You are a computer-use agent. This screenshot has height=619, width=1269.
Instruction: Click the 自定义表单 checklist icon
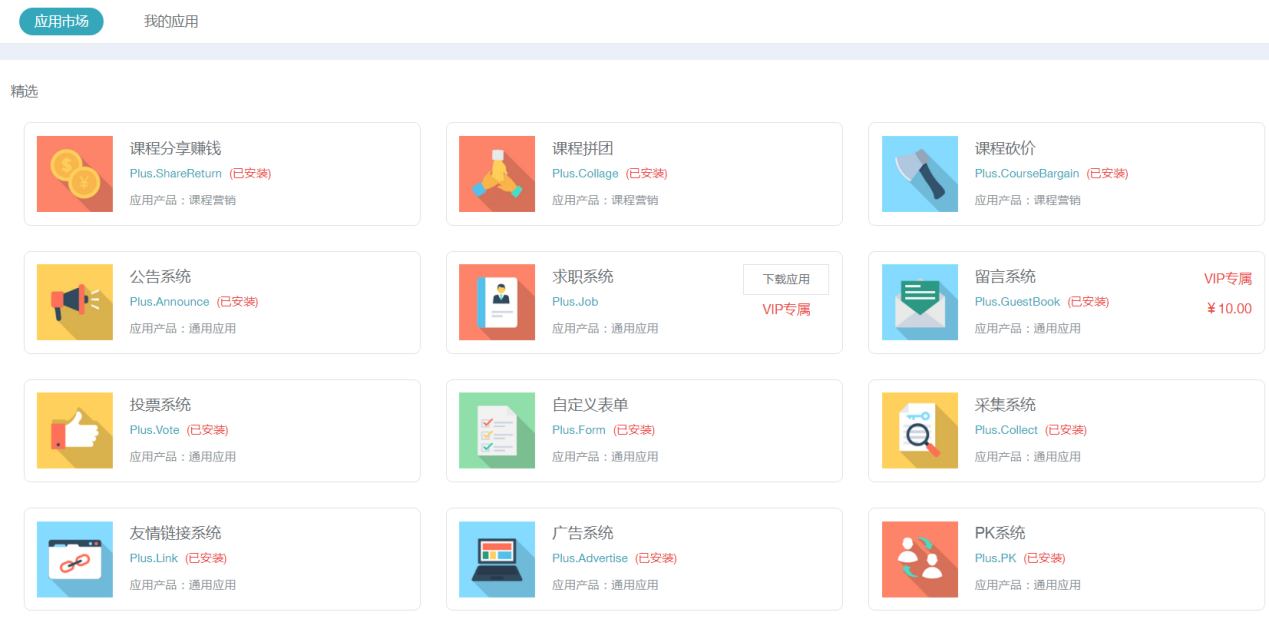click(x=497, y=430)
